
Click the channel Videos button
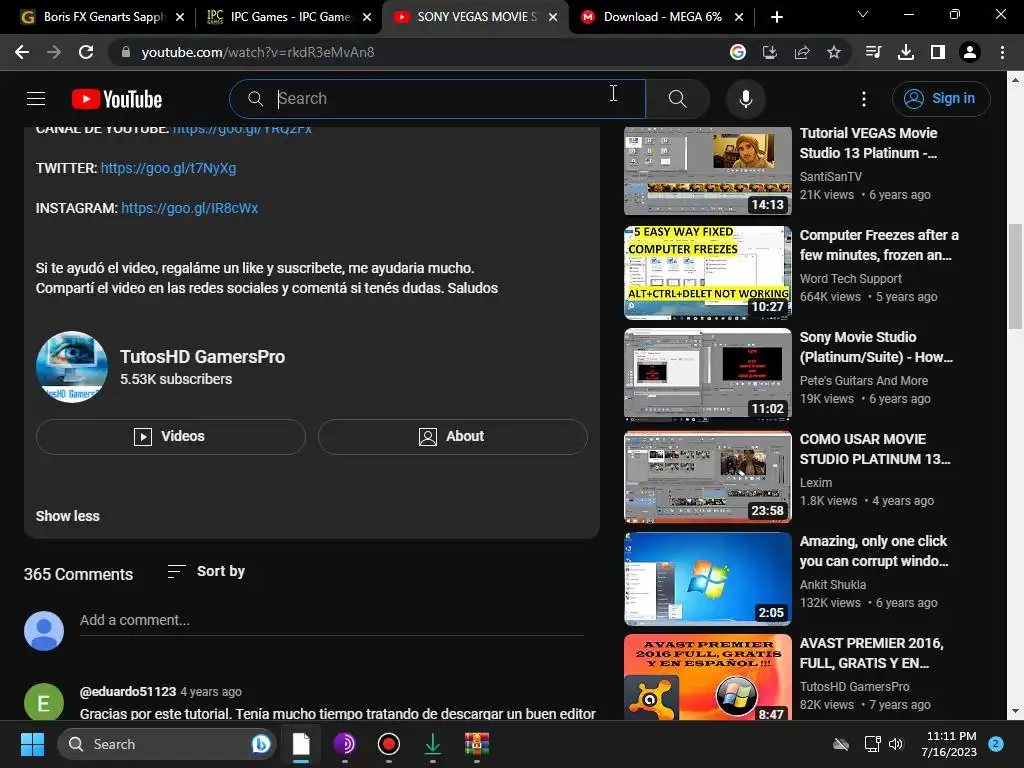click(x=171, y=436)
